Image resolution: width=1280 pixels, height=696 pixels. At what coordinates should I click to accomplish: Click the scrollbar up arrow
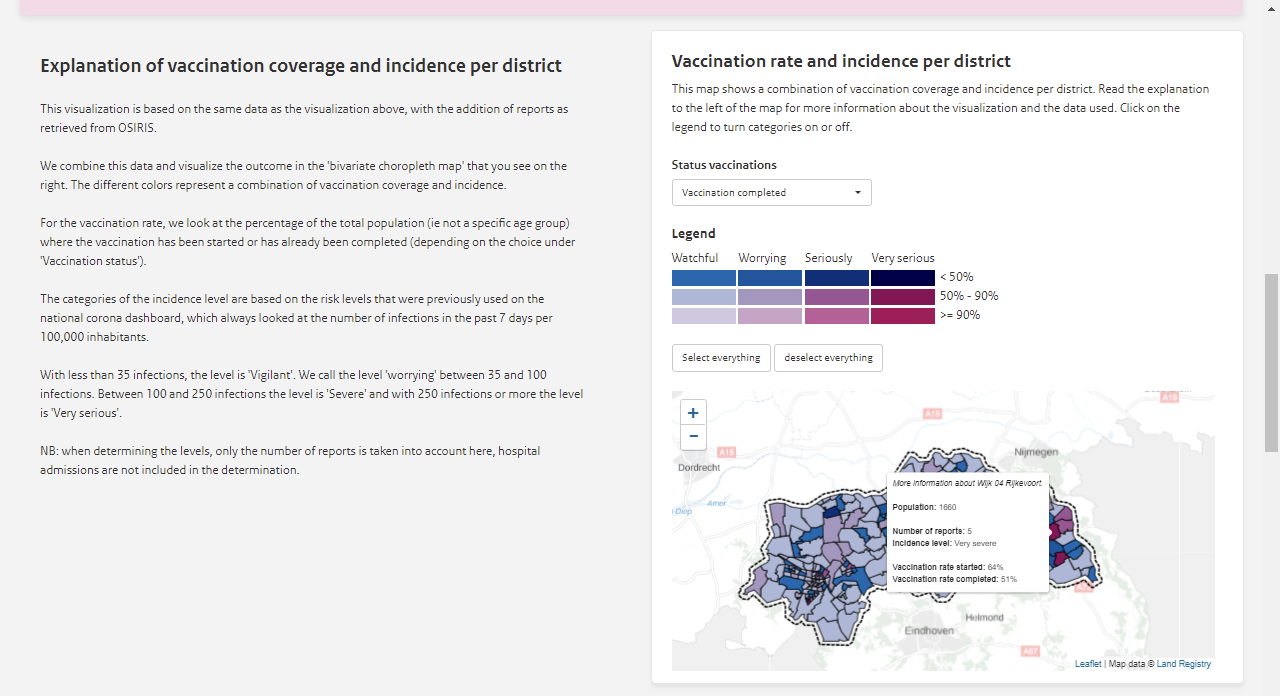(1271, 8)
